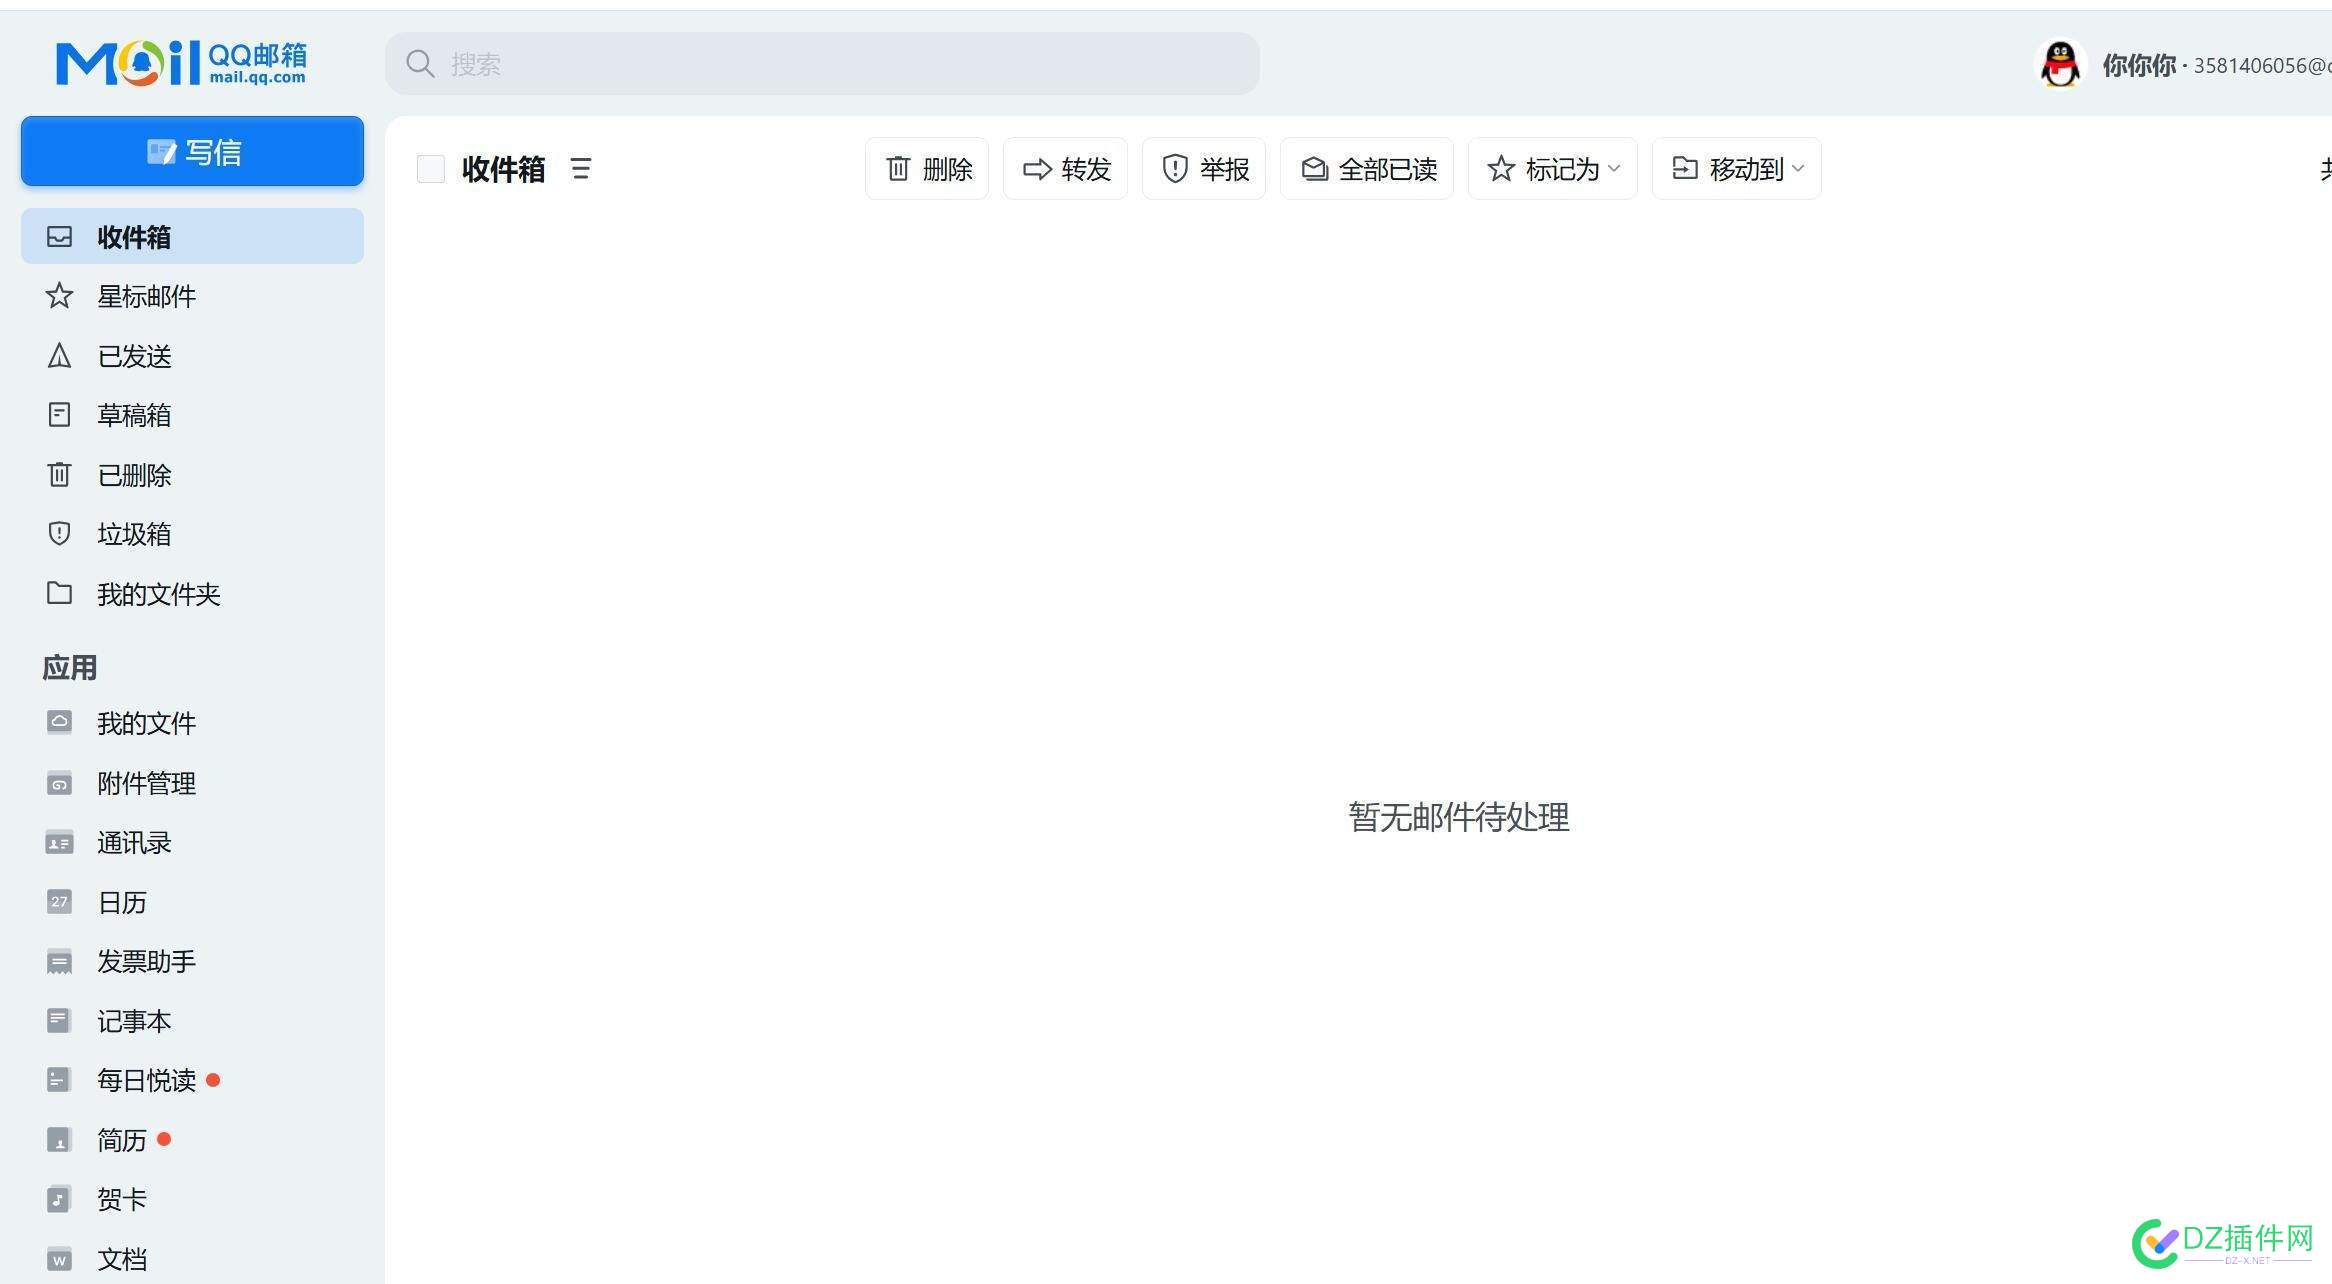Compose a new mail with 写信
2332x1284 pixels.
coord(192,151)
